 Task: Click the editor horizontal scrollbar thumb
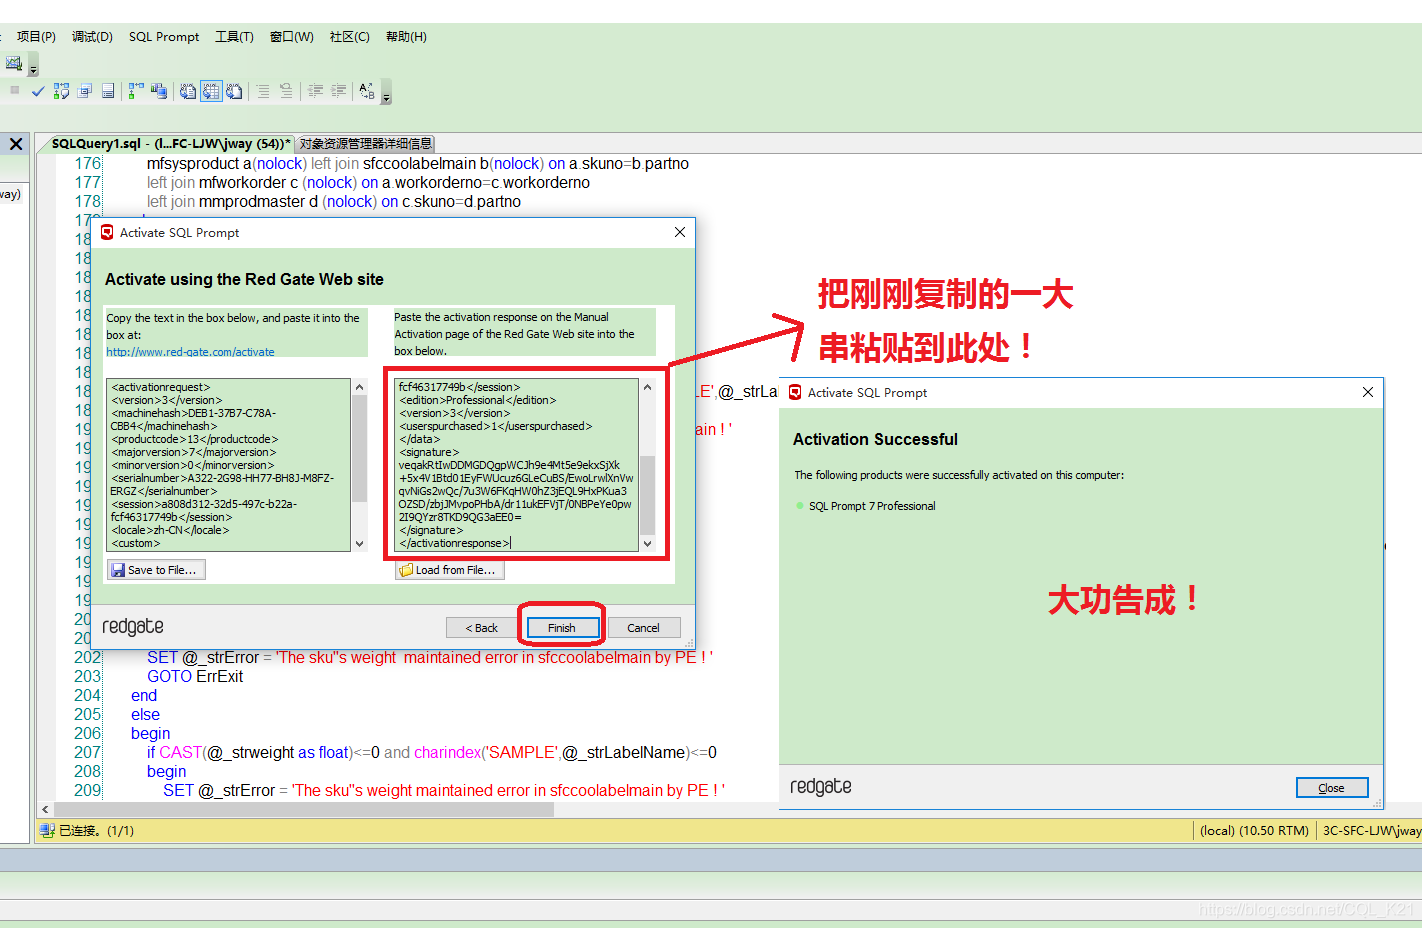[304, 809]
